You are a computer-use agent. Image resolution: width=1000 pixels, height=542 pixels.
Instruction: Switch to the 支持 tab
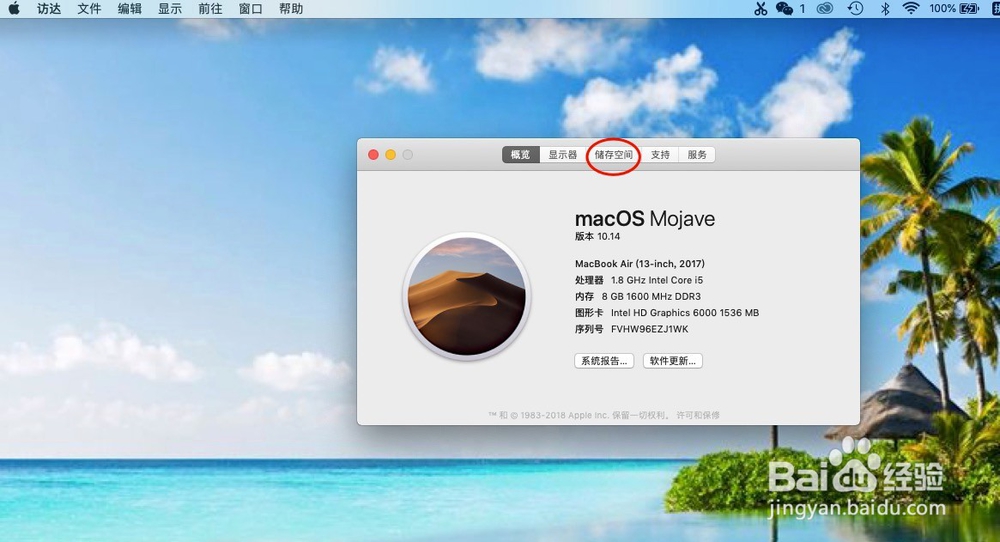coord(660,155)
